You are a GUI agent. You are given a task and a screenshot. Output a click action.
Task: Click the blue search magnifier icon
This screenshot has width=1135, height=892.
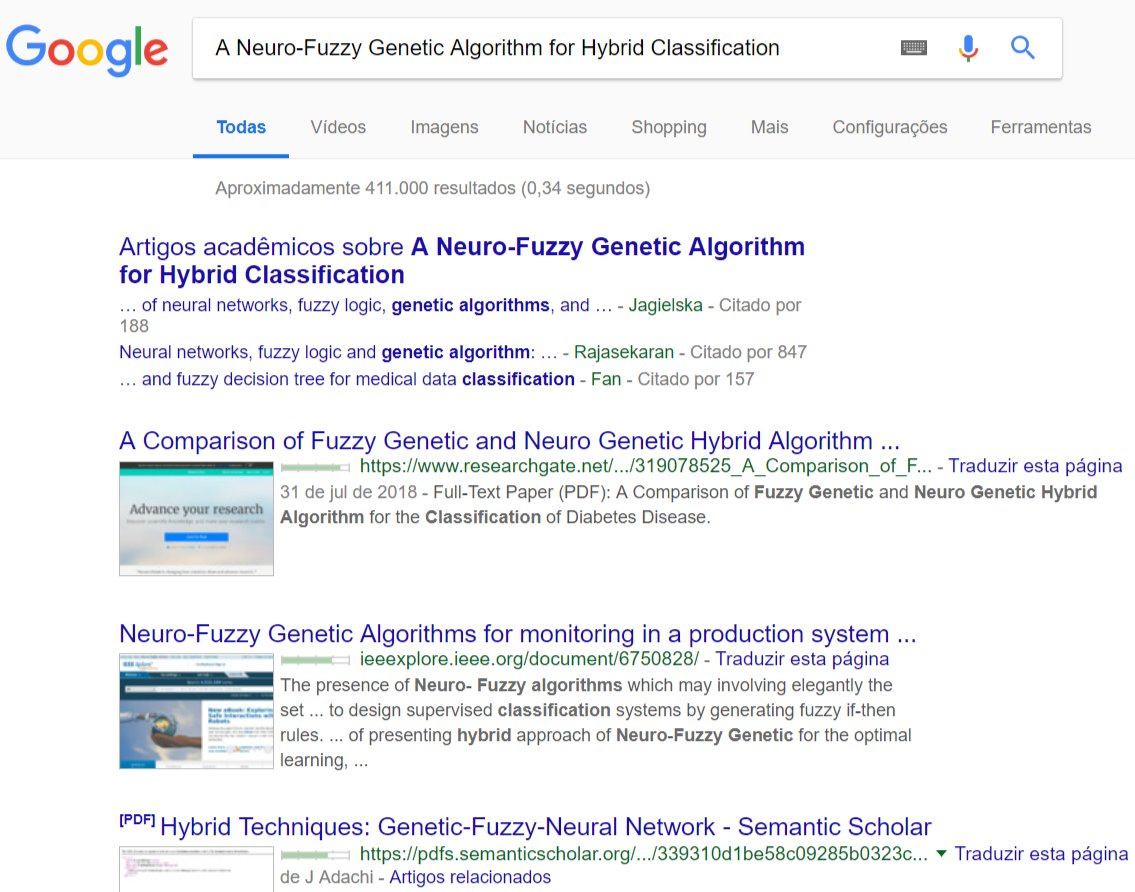pos(1022,47)
